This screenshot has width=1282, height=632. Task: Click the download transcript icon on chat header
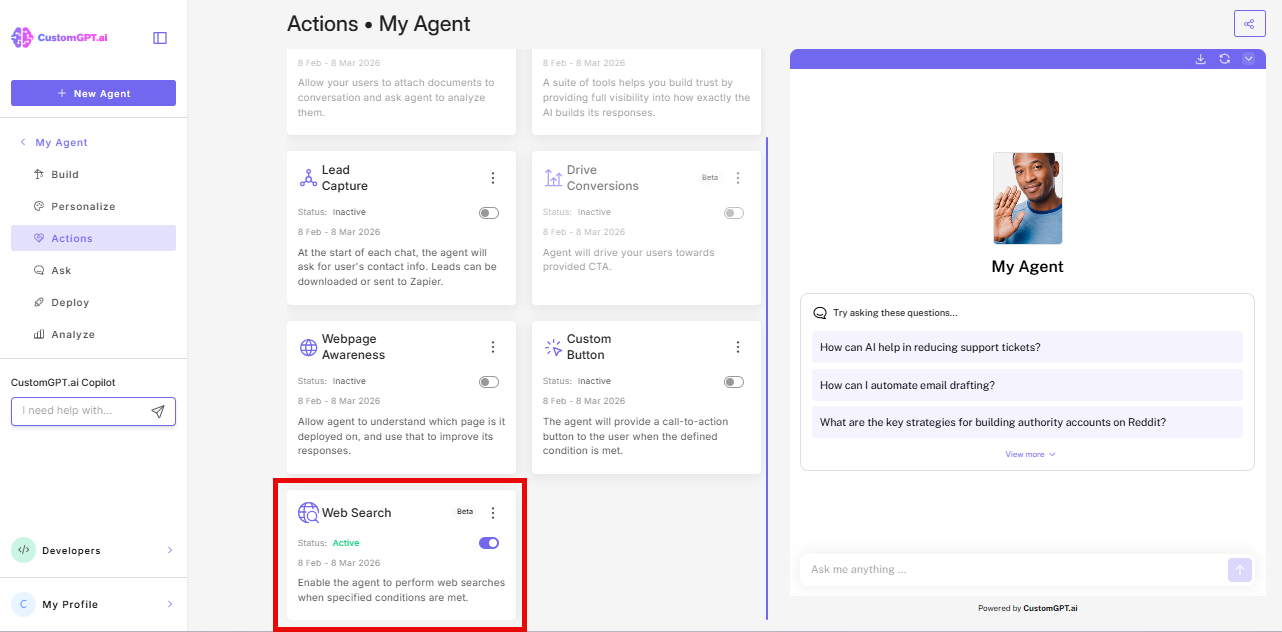click(1200, 59)
